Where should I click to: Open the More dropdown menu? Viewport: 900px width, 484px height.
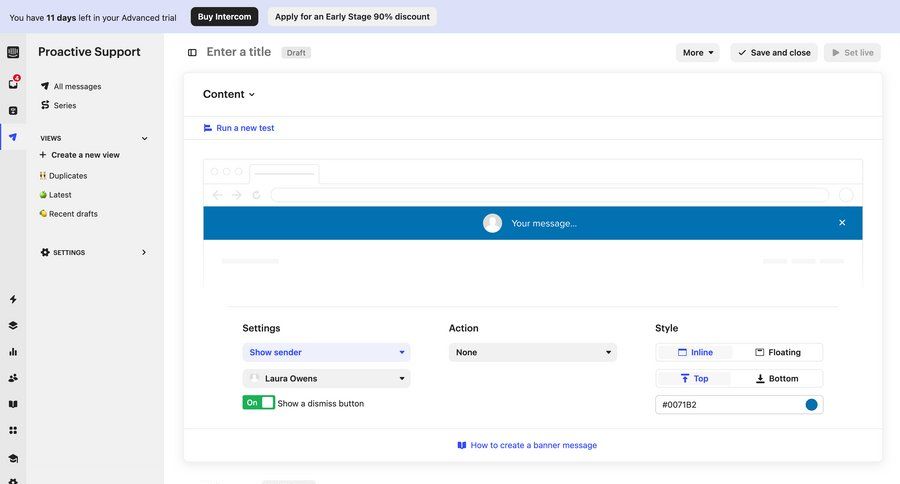tap(697, 52)
